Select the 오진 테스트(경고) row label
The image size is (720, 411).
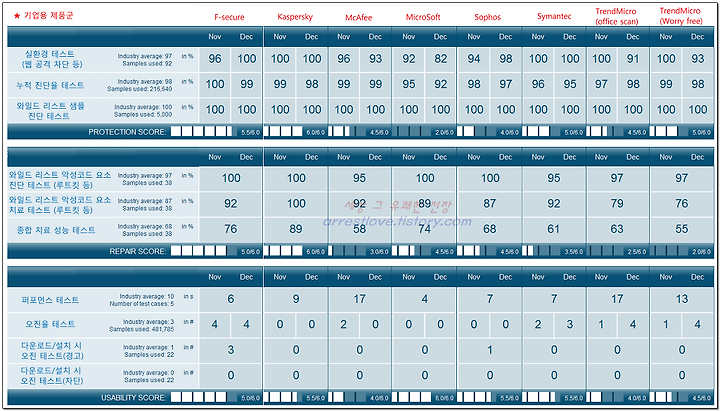click(x=52, y=350)
